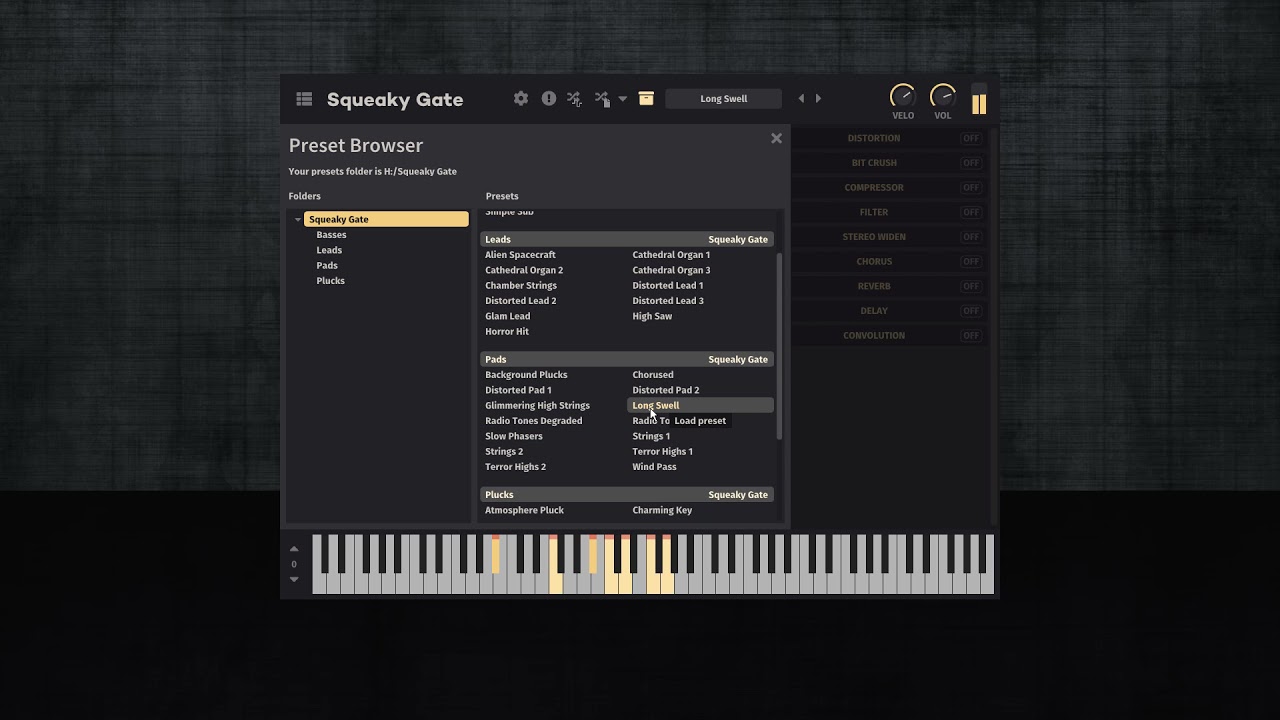Click the VELO knob
Image resolution: width=1280 pixels, height=720 pixels.
pos(902,96)
